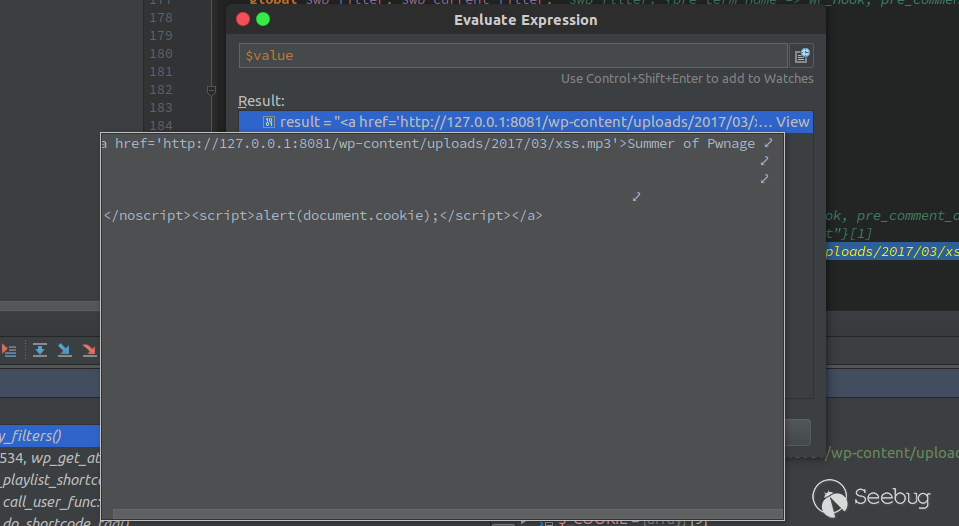959x526 pixels.
Task: Click the Step Into debugger icon
Action: point(64,350)
